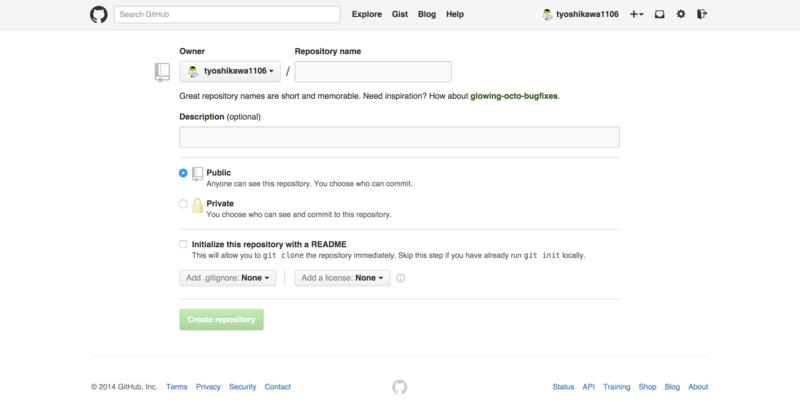The image size is (800, 402).
Task: Click the user avatar in header
Action: point(547,14)
